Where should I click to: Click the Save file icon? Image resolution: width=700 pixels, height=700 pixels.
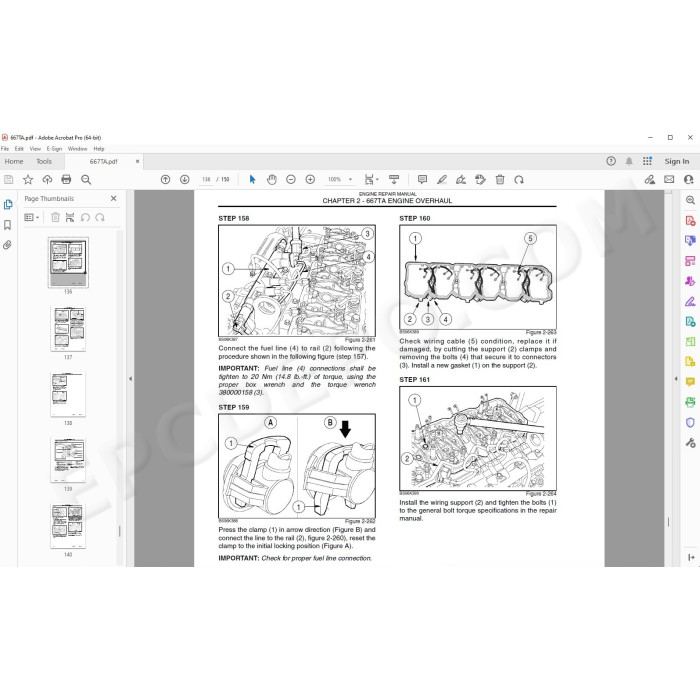pos(8,179)
